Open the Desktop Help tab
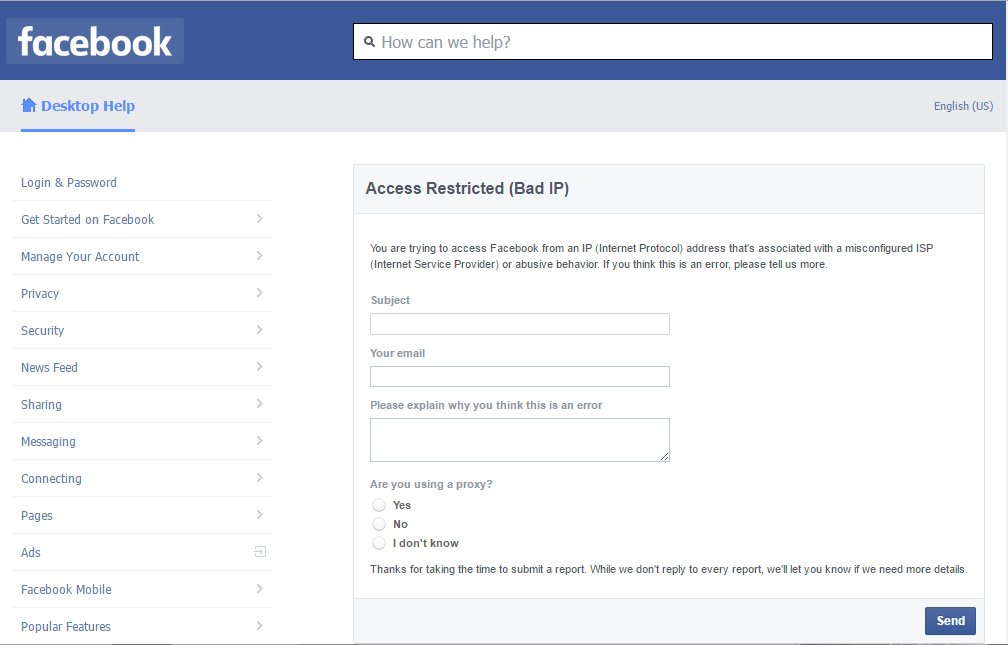The image size is (1008, 645). pyautogui.click(x=78, y=106)
